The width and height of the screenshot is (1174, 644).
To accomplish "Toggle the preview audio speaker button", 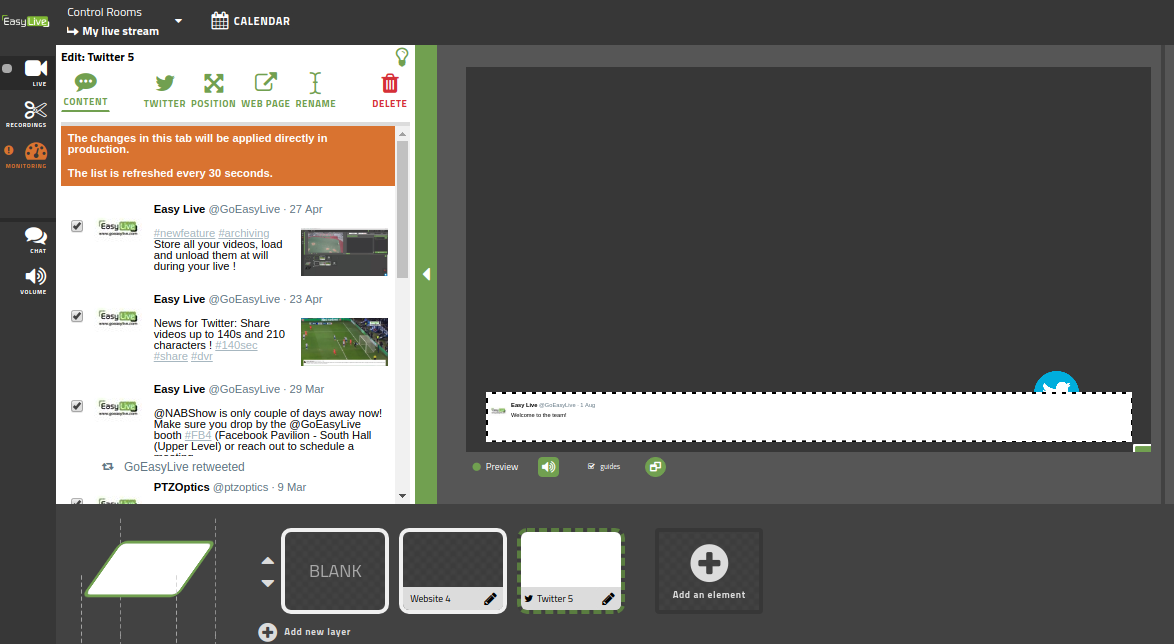I will click(549, 467).
